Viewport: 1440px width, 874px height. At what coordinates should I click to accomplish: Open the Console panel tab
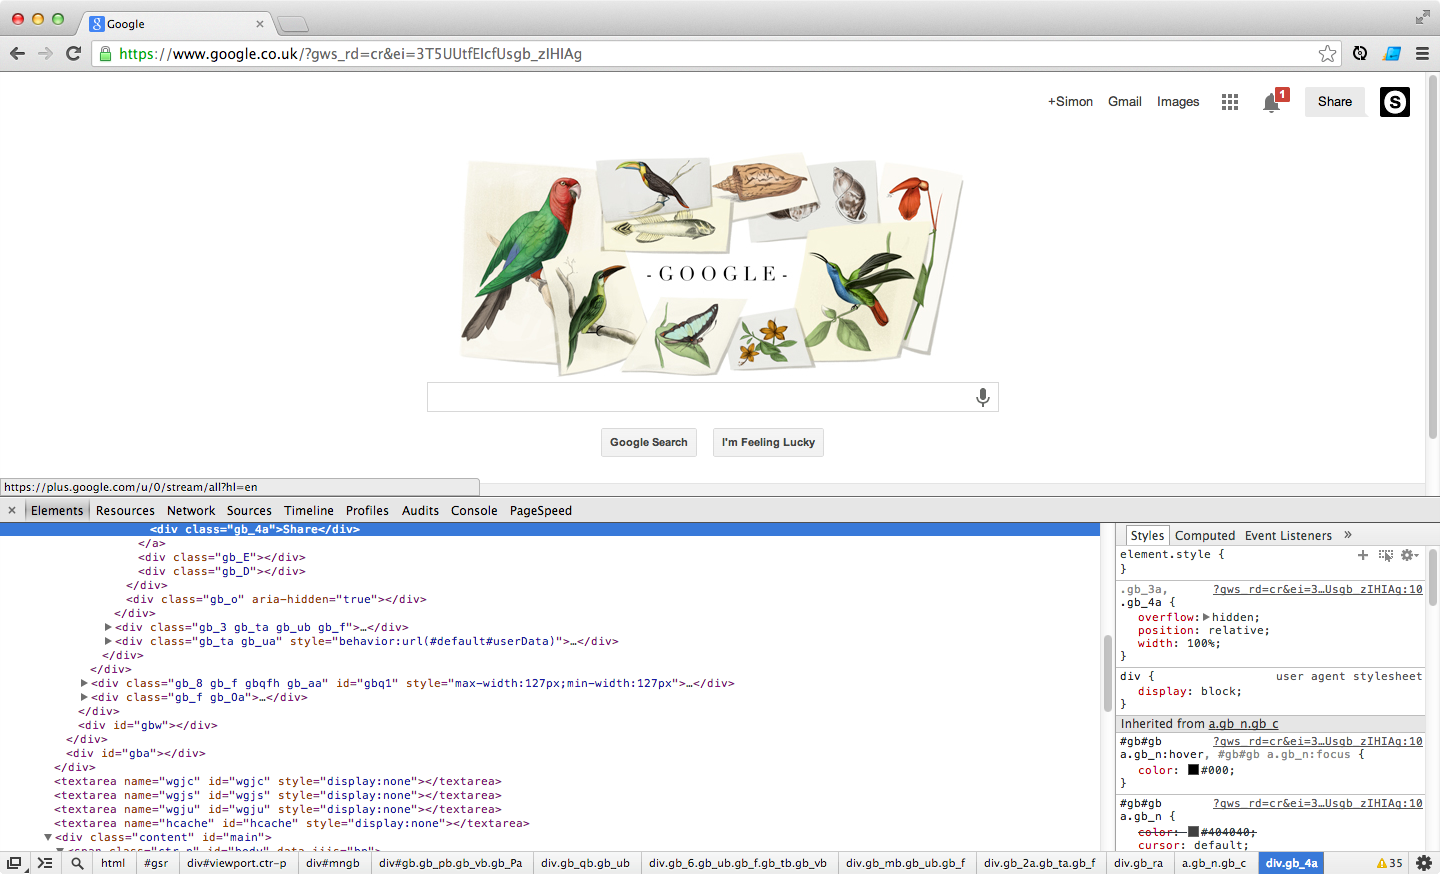[474, 510]
